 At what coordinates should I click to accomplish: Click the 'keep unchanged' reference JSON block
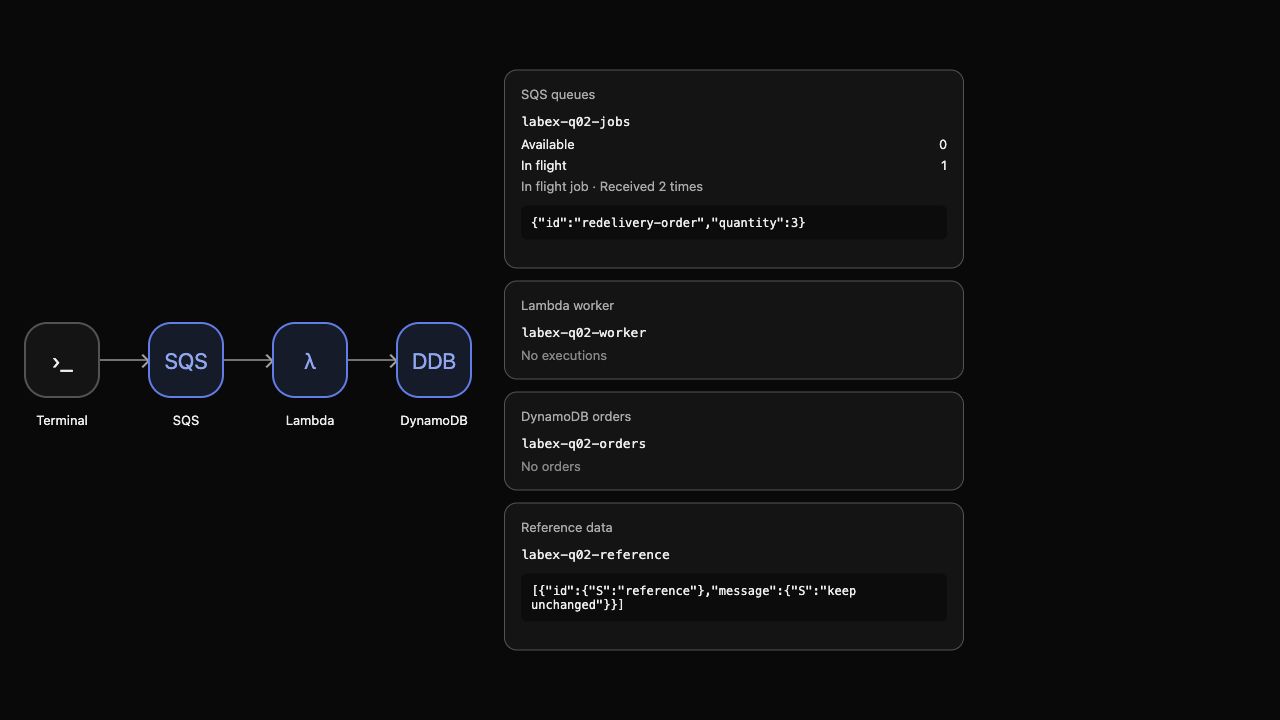click(734, 598)
